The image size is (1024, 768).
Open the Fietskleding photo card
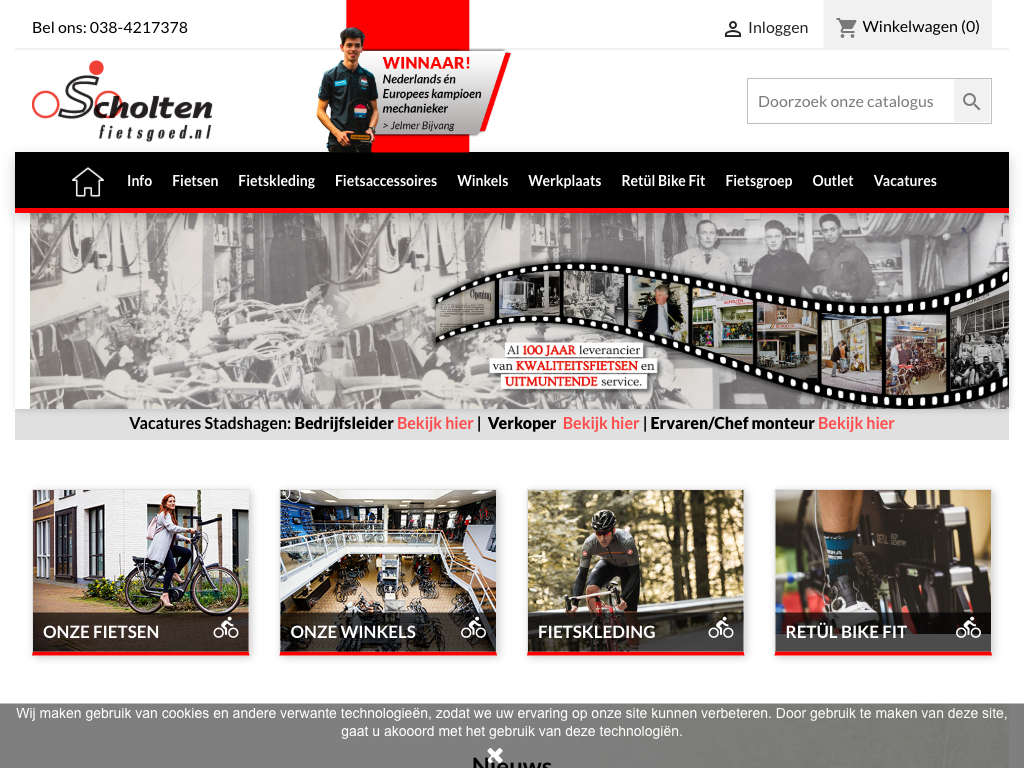[x=635, y=572]
